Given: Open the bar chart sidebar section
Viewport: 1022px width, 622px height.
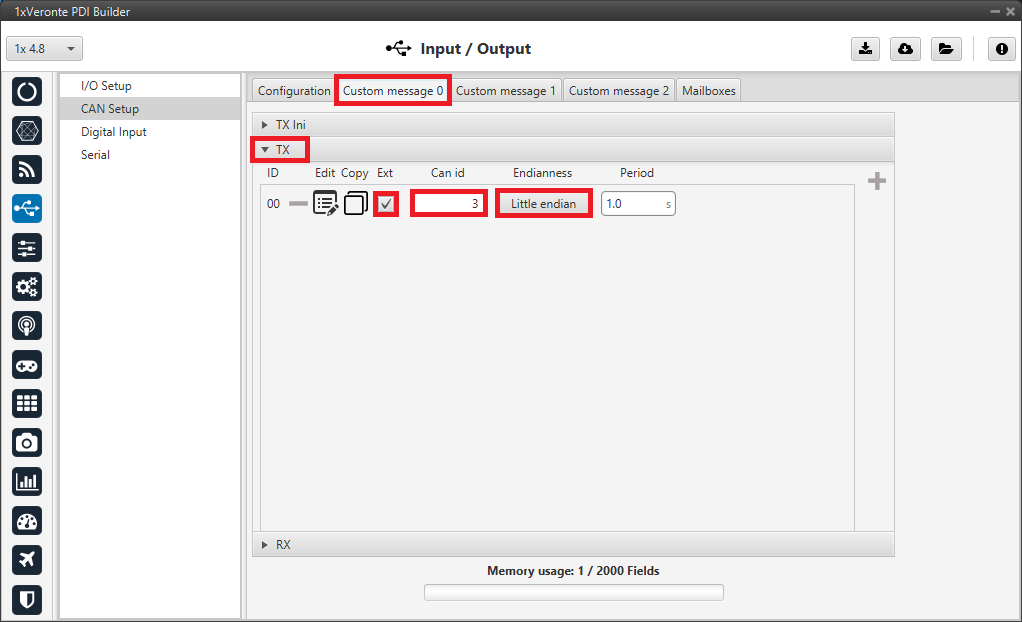Looking at the screenshot, I should pyautogui.click(x=27, y=481).
